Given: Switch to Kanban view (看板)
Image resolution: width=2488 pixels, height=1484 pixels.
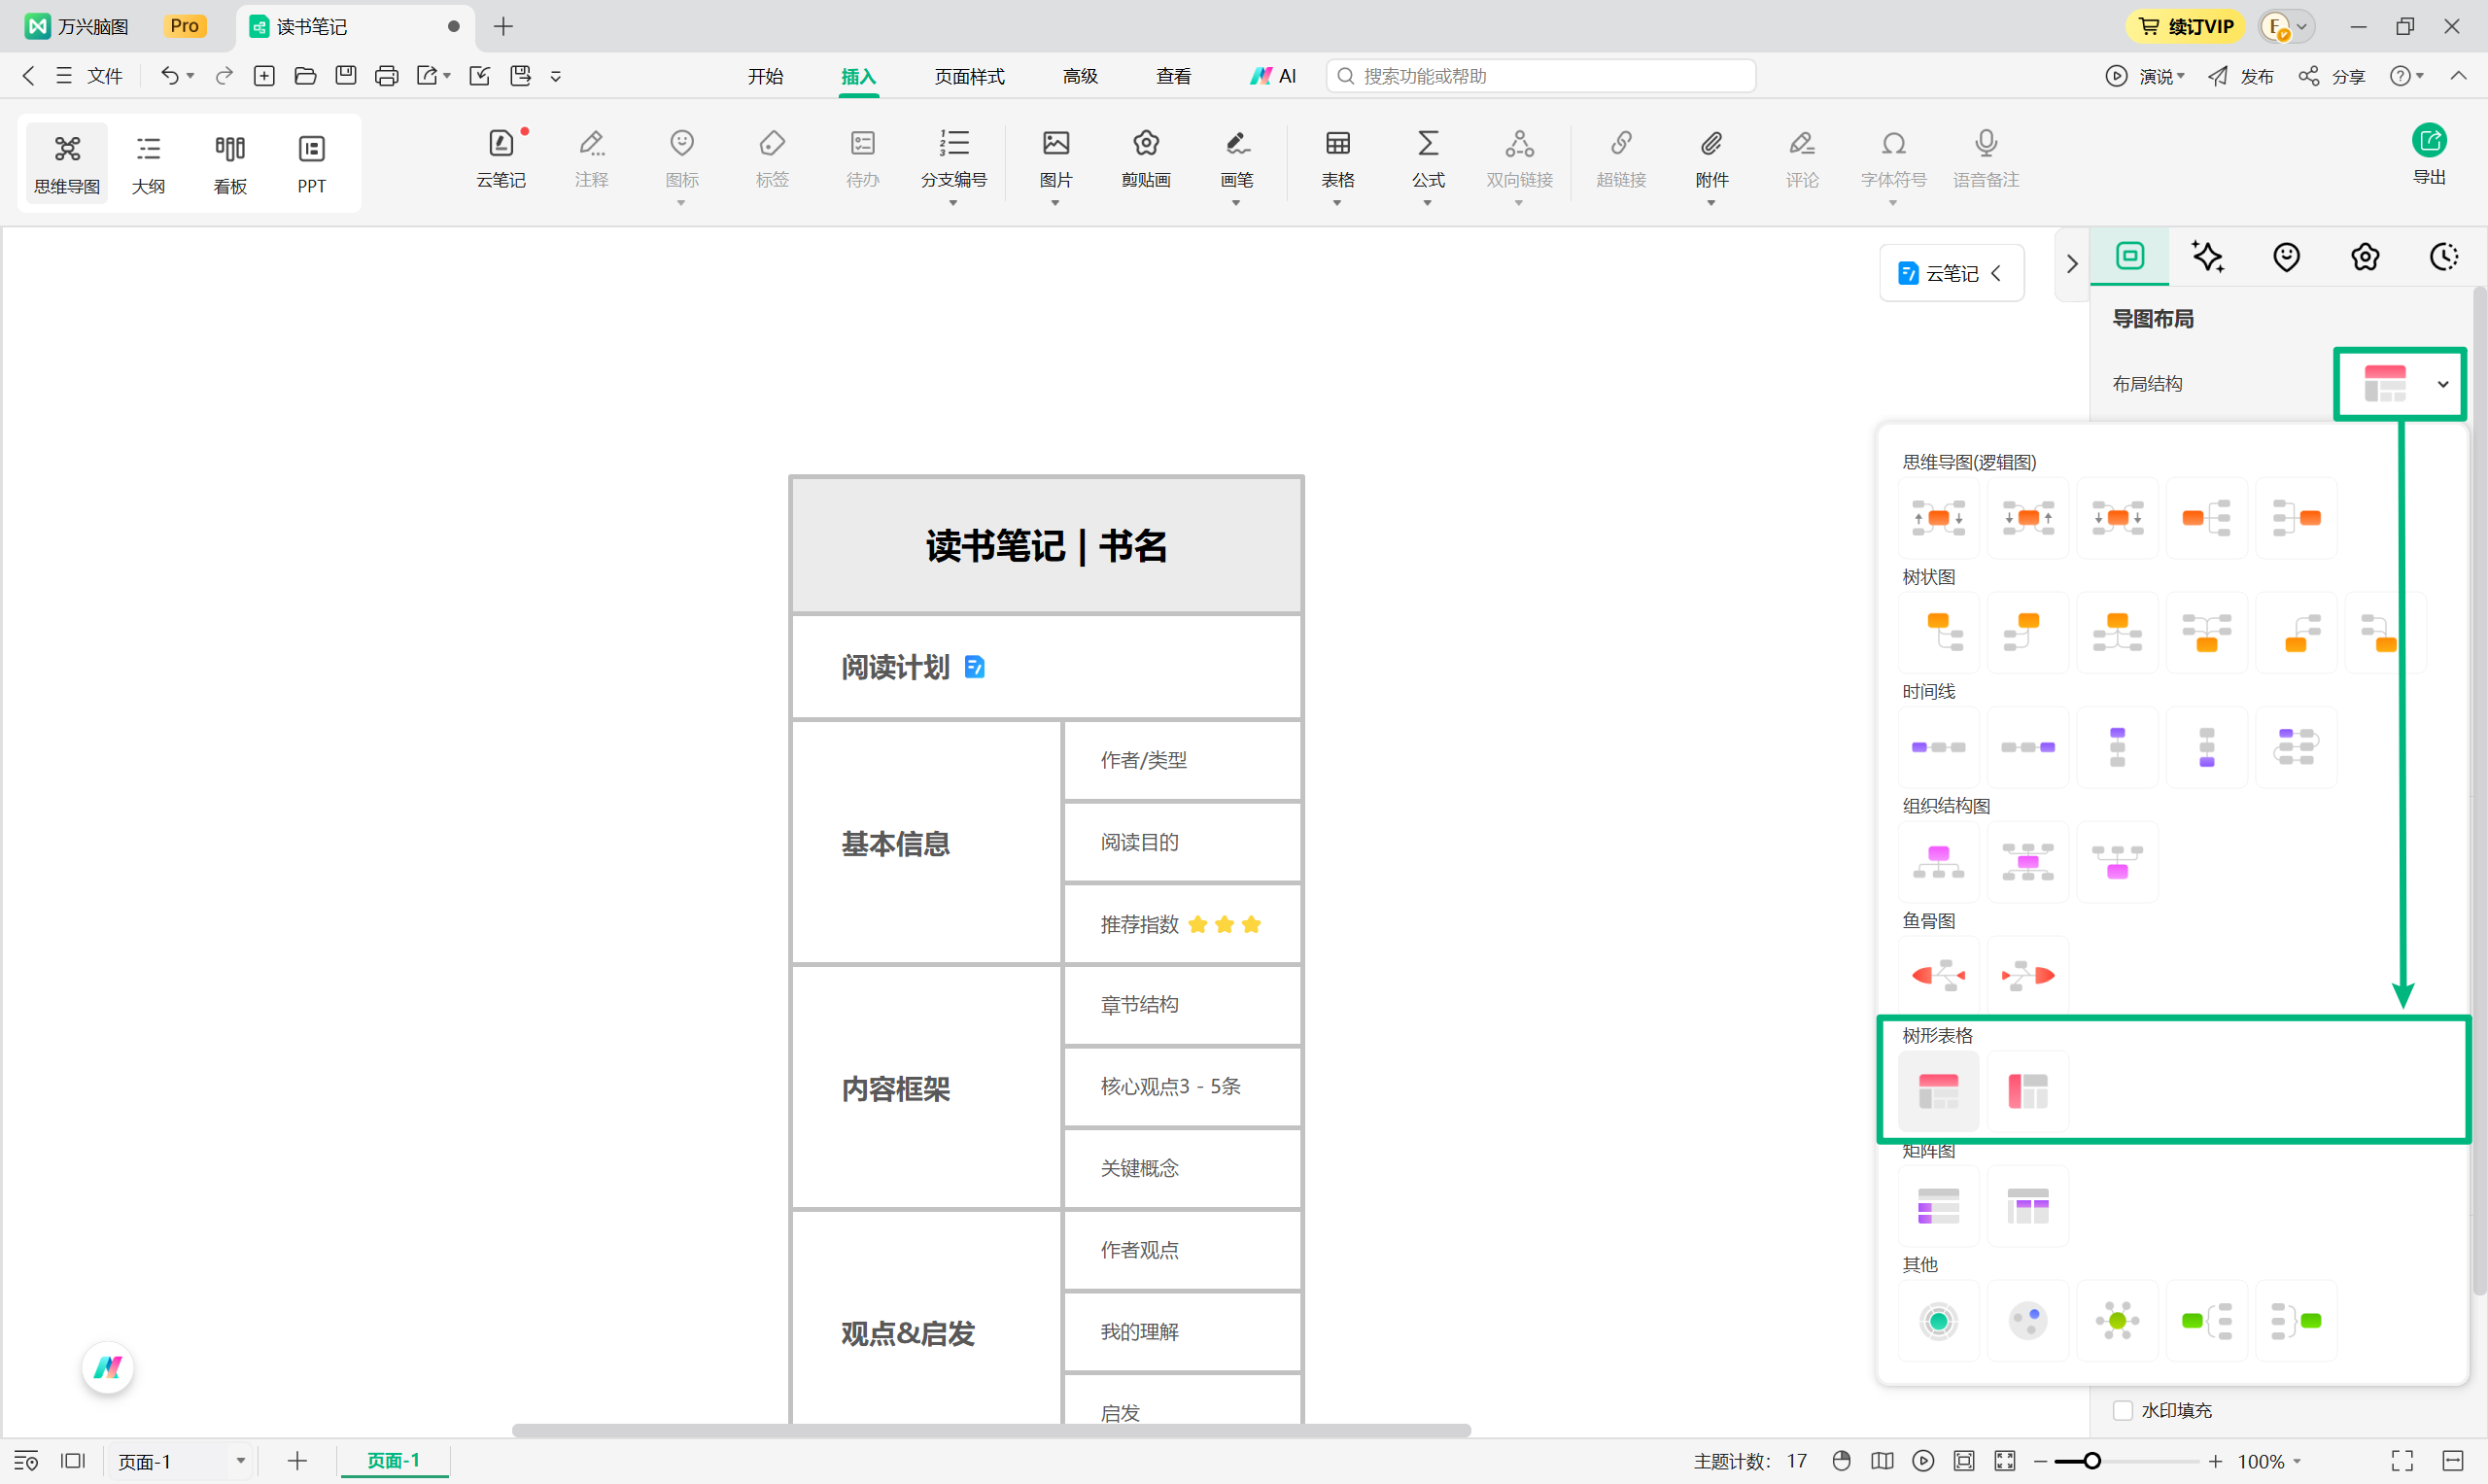Looking at the screenshot, I should coord(230,164).
